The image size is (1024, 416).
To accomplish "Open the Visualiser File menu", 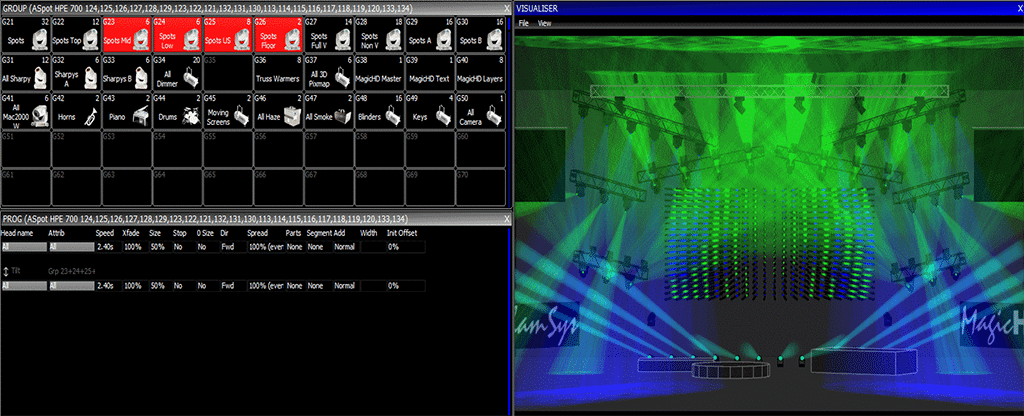I will [523, 22].
